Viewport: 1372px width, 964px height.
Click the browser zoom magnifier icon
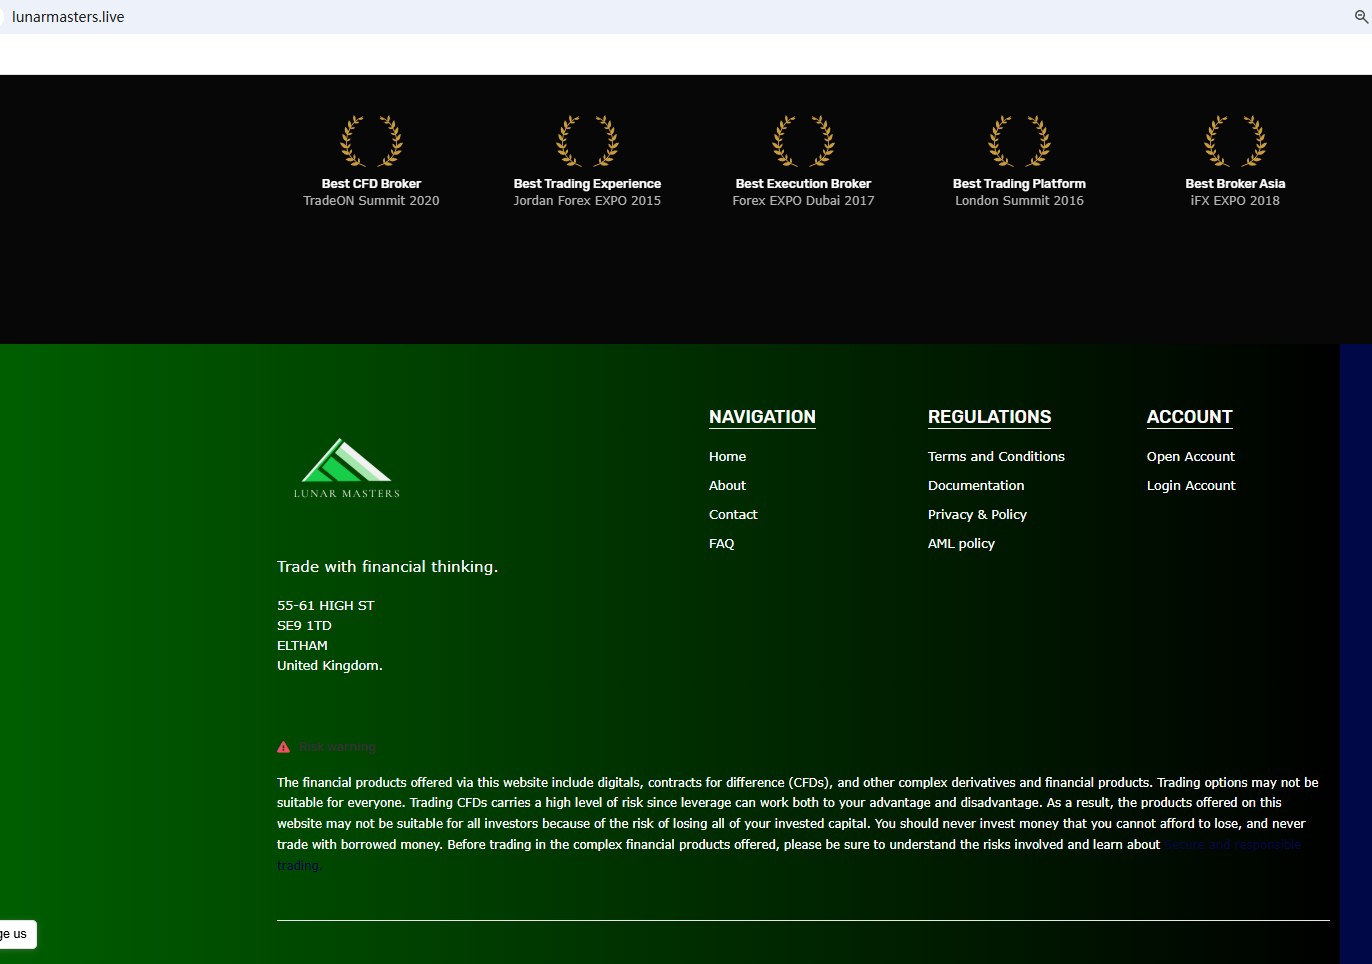point(1361,17)
